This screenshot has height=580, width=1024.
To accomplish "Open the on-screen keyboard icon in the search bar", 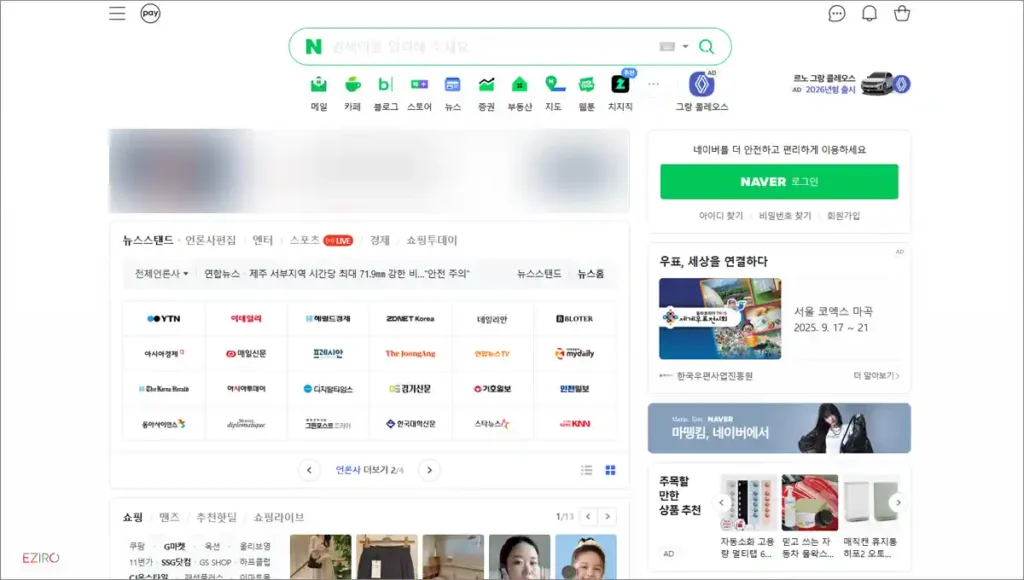I will 667,46.
